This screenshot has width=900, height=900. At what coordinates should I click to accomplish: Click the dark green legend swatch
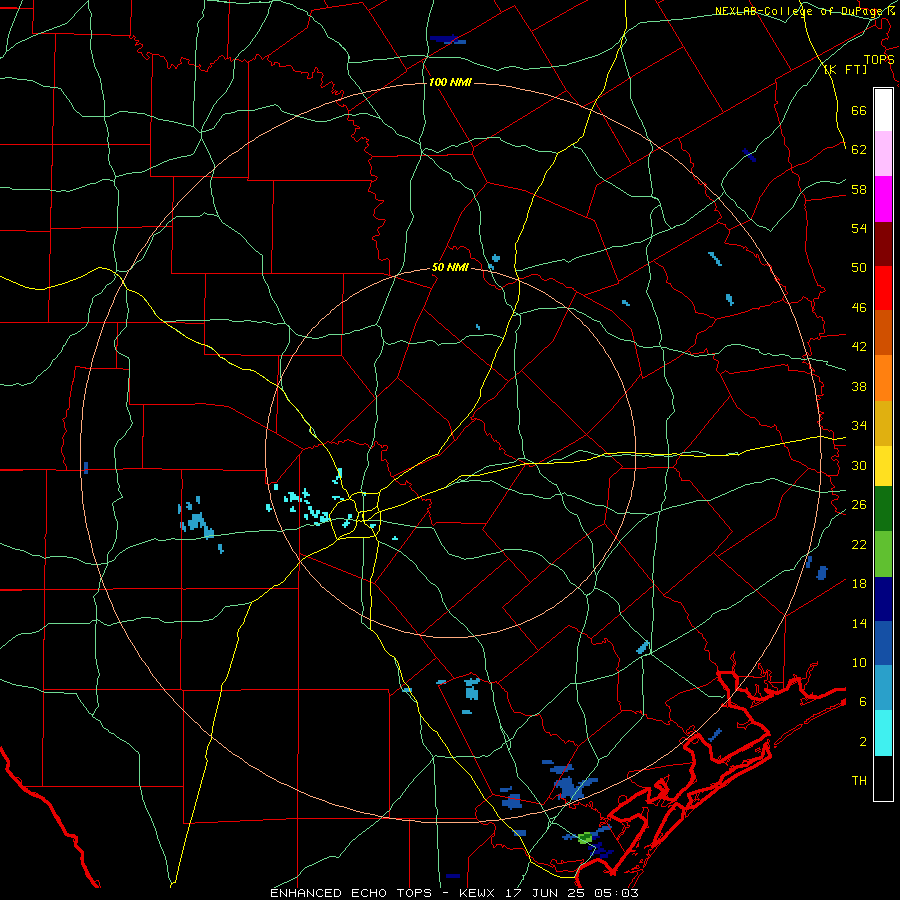coord(883,509)
